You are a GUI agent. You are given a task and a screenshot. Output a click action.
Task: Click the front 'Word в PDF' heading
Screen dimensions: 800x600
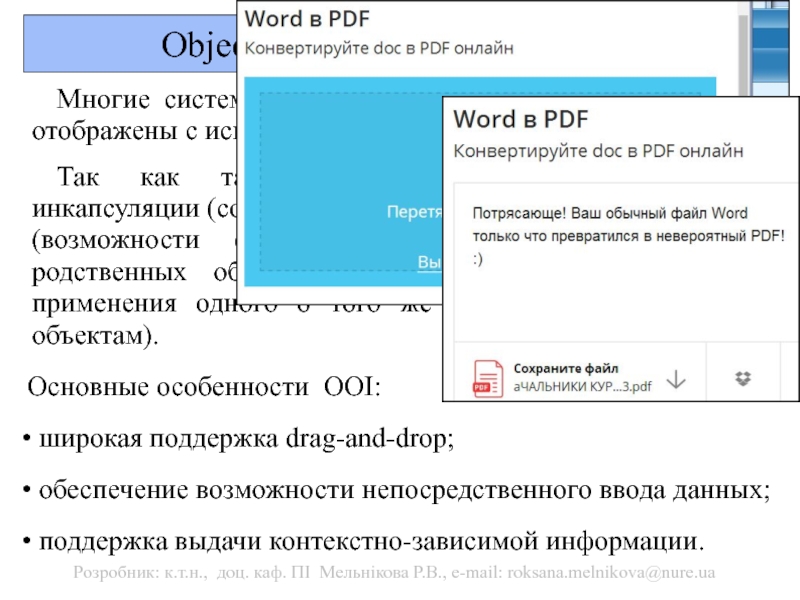520,119
